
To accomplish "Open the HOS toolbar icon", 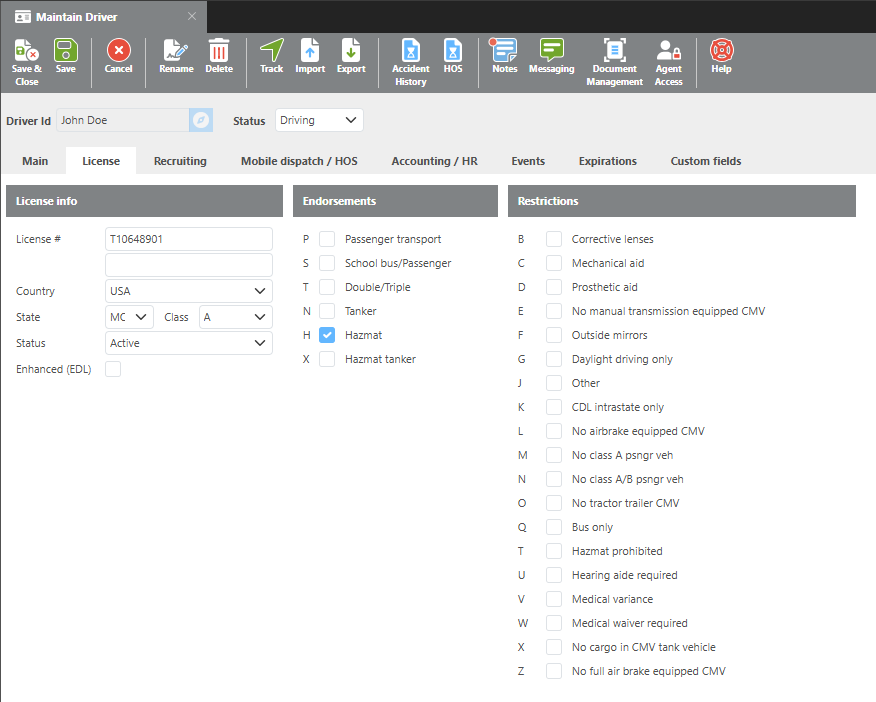I will tap(453, 50).
